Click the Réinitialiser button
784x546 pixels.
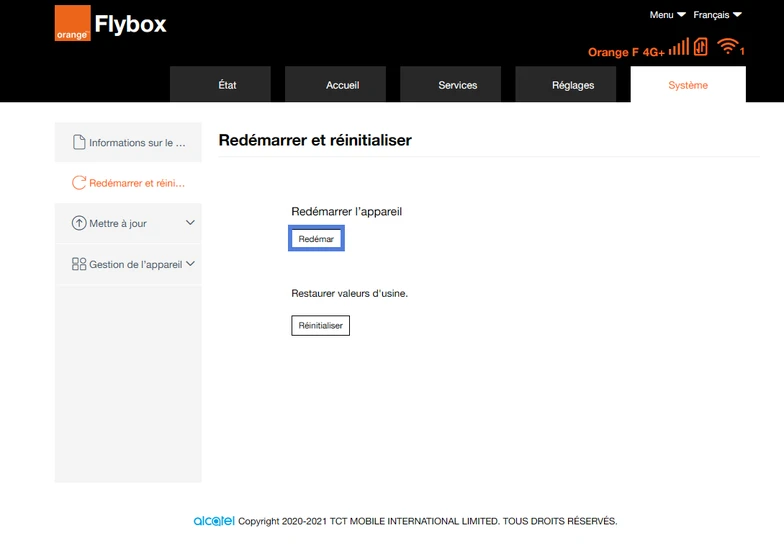(320, 326)
